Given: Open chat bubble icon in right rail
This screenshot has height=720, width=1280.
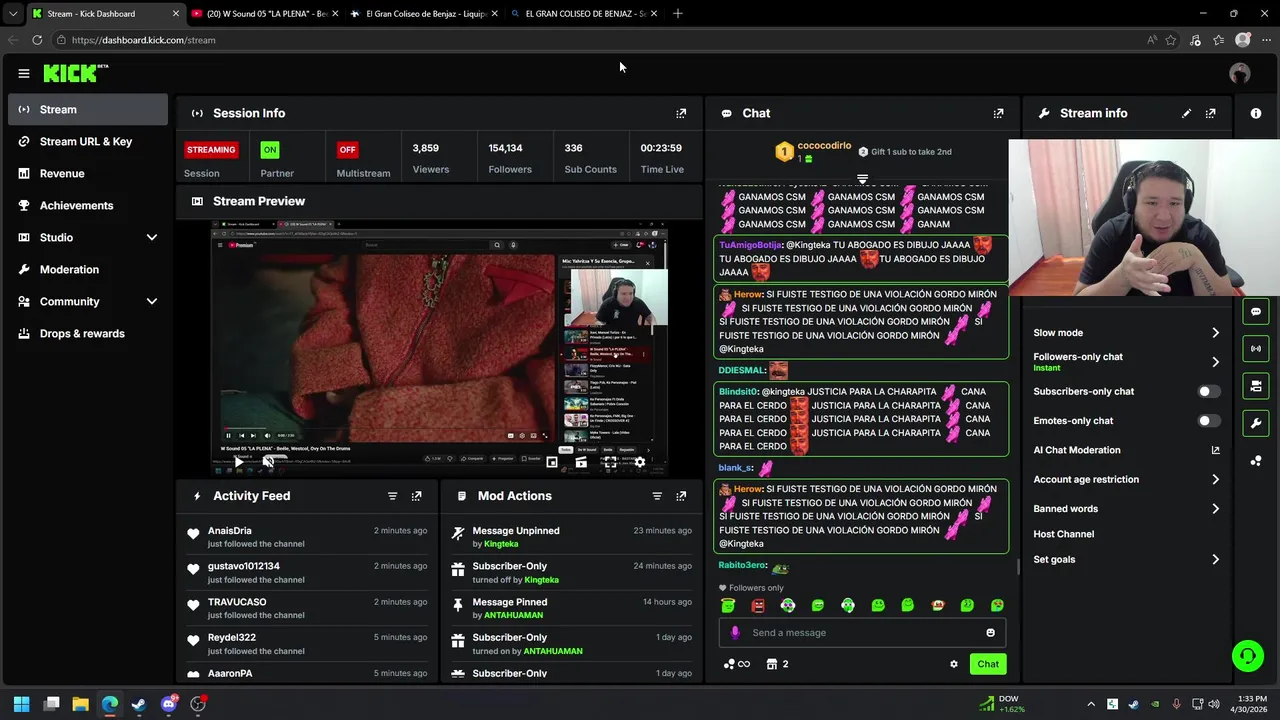Looking at the screenshot, I should (x=1256, y=311).
